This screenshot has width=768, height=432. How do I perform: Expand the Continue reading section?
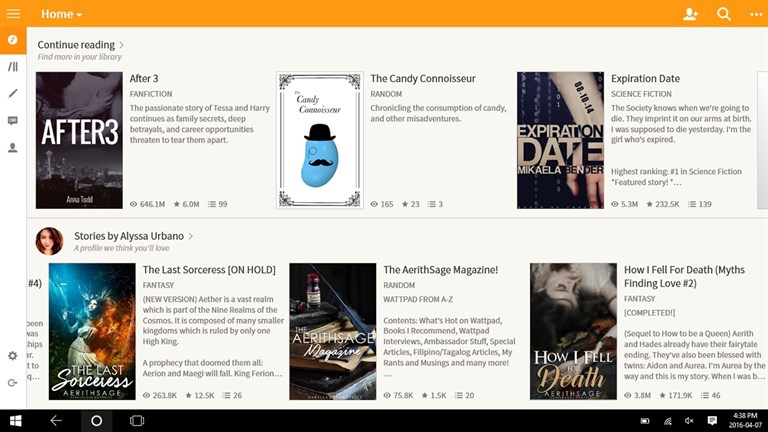[81, 45]
